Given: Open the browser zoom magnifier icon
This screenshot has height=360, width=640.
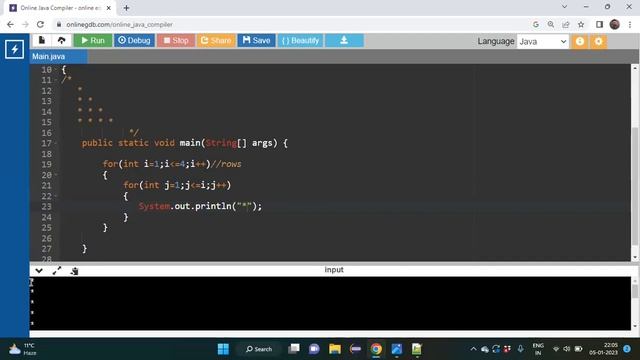Looking at the screenshot, I should [551, 24].
